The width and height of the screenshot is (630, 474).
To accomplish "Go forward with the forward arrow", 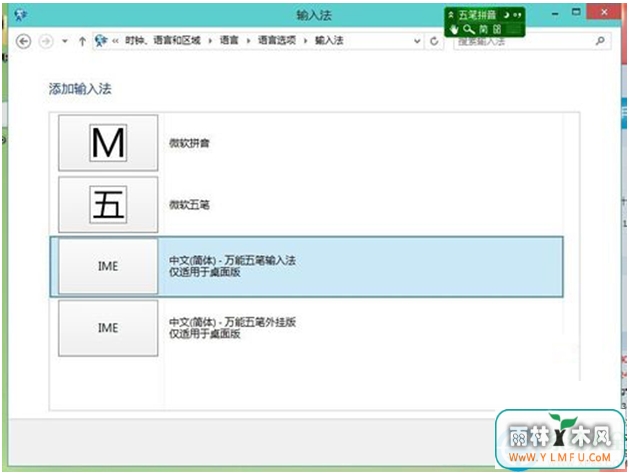I will (46, 41).
